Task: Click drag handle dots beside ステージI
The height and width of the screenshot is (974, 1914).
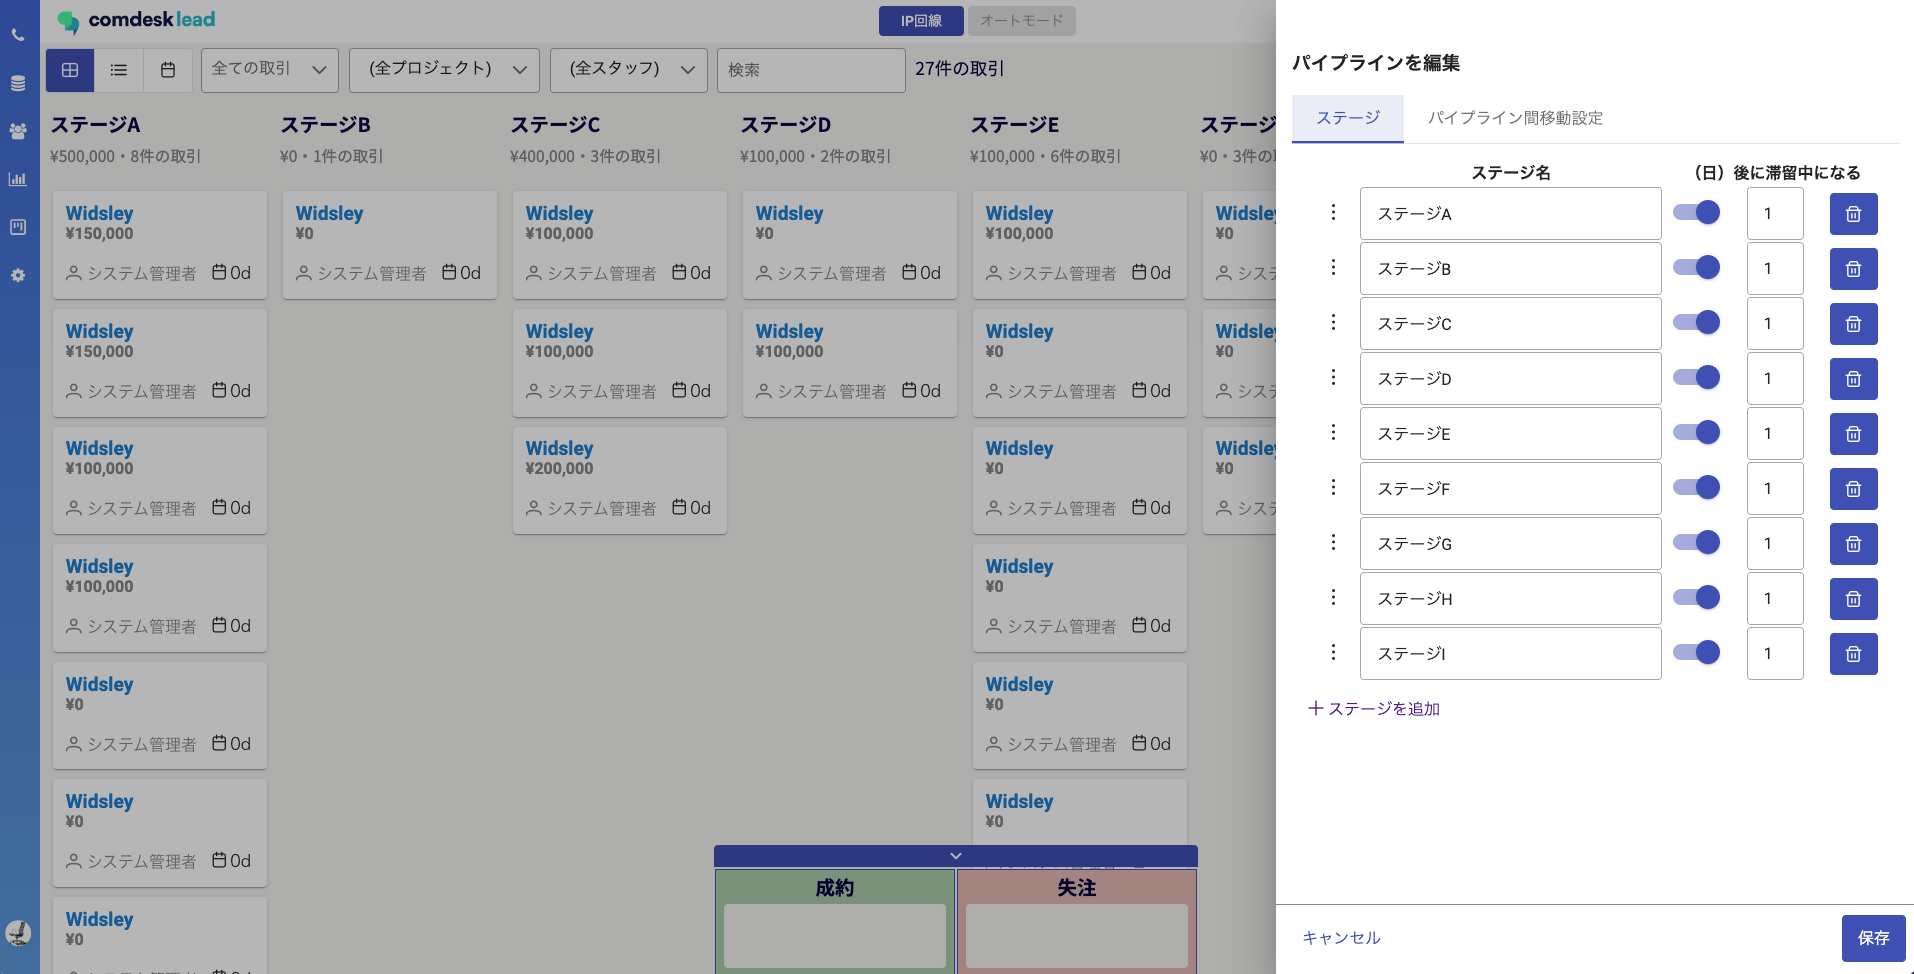Action: click(x=1333, y=652)
